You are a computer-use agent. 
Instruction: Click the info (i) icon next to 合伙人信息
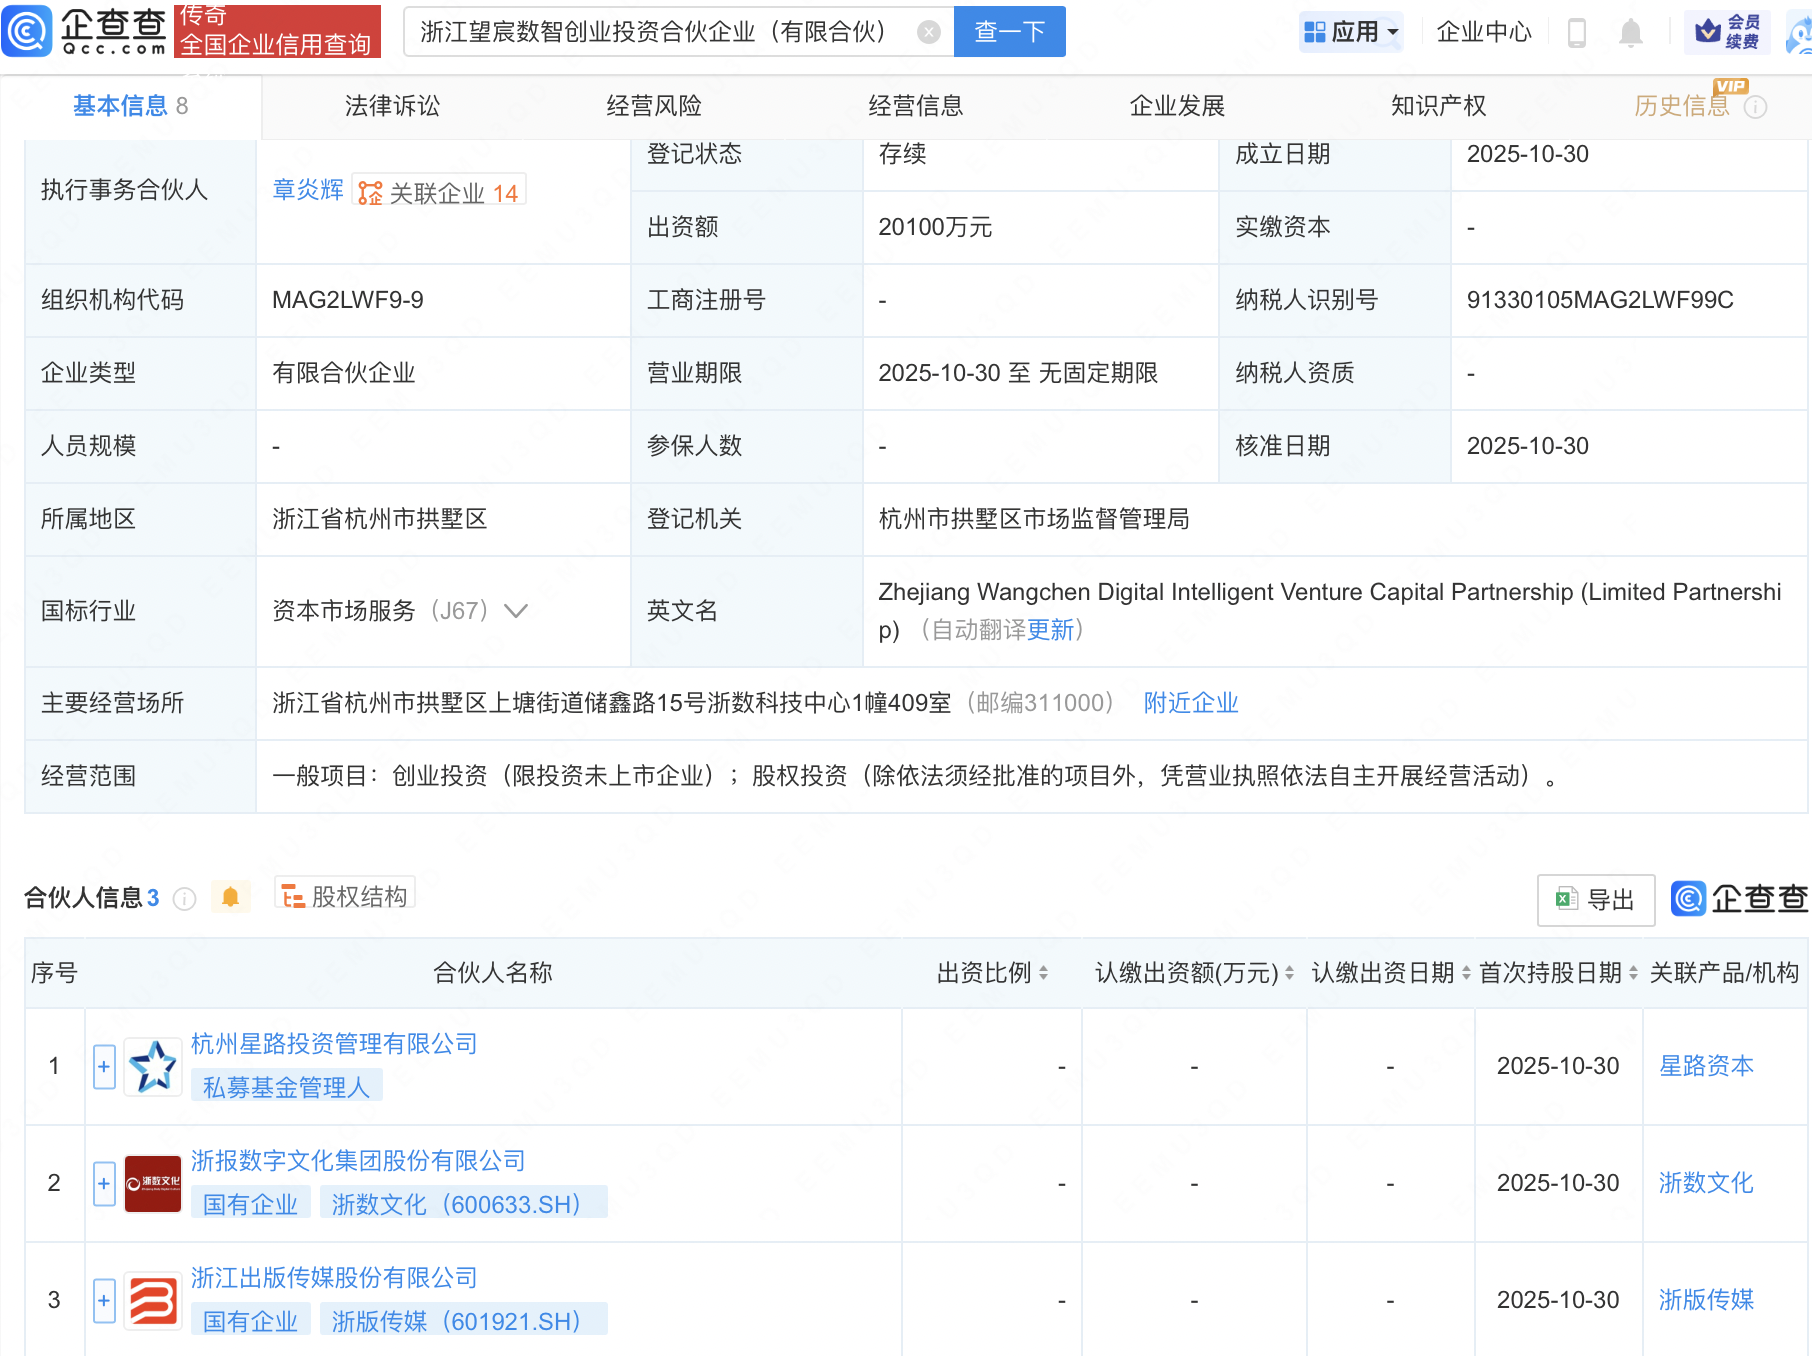coord(184,898)
